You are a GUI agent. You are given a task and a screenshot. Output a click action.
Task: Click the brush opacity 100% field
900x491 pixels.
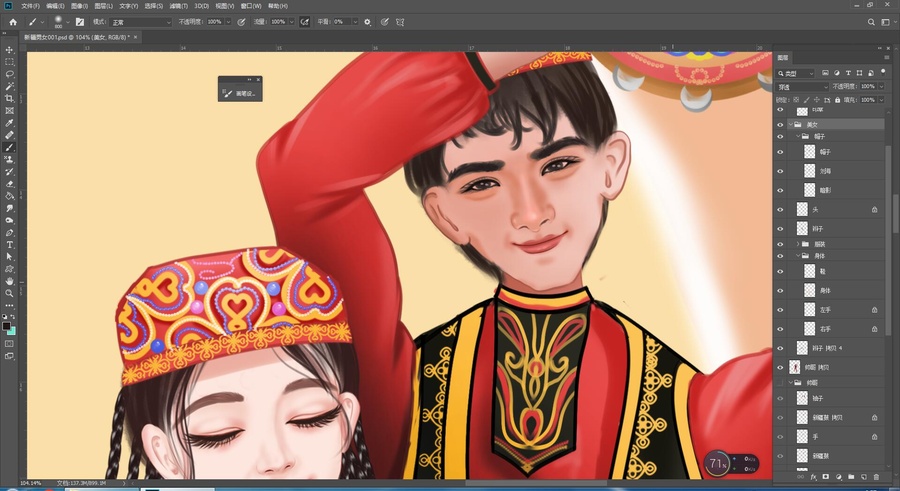point(215,22)
